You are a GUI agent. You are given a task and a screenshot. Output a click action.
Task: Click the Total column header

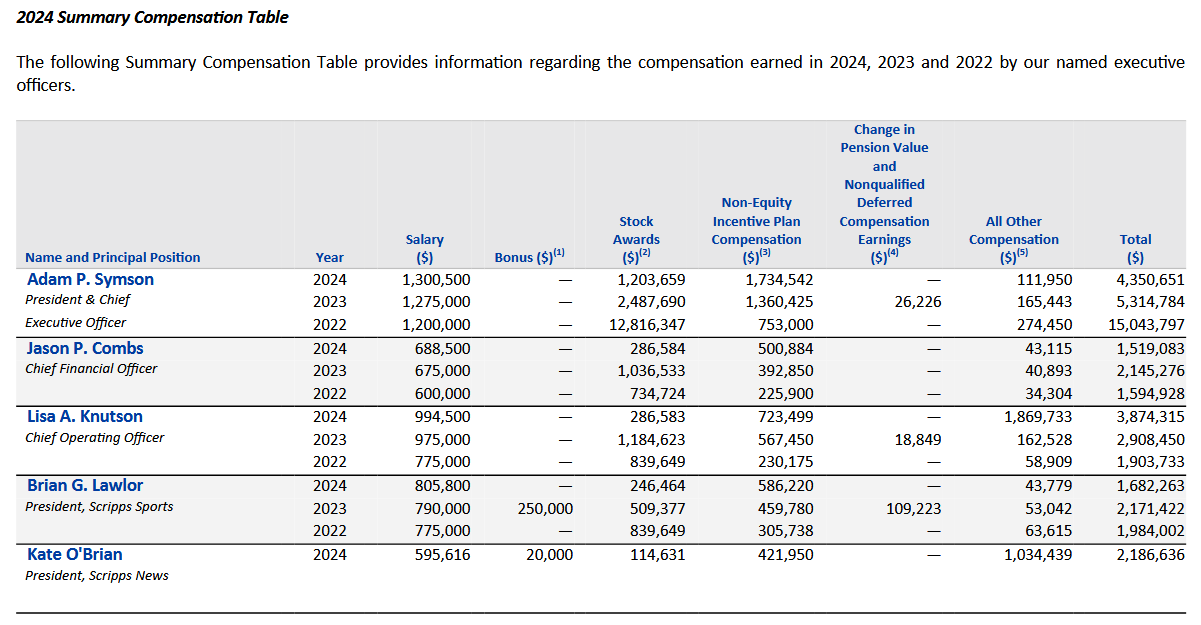(x=1135, y=248)
